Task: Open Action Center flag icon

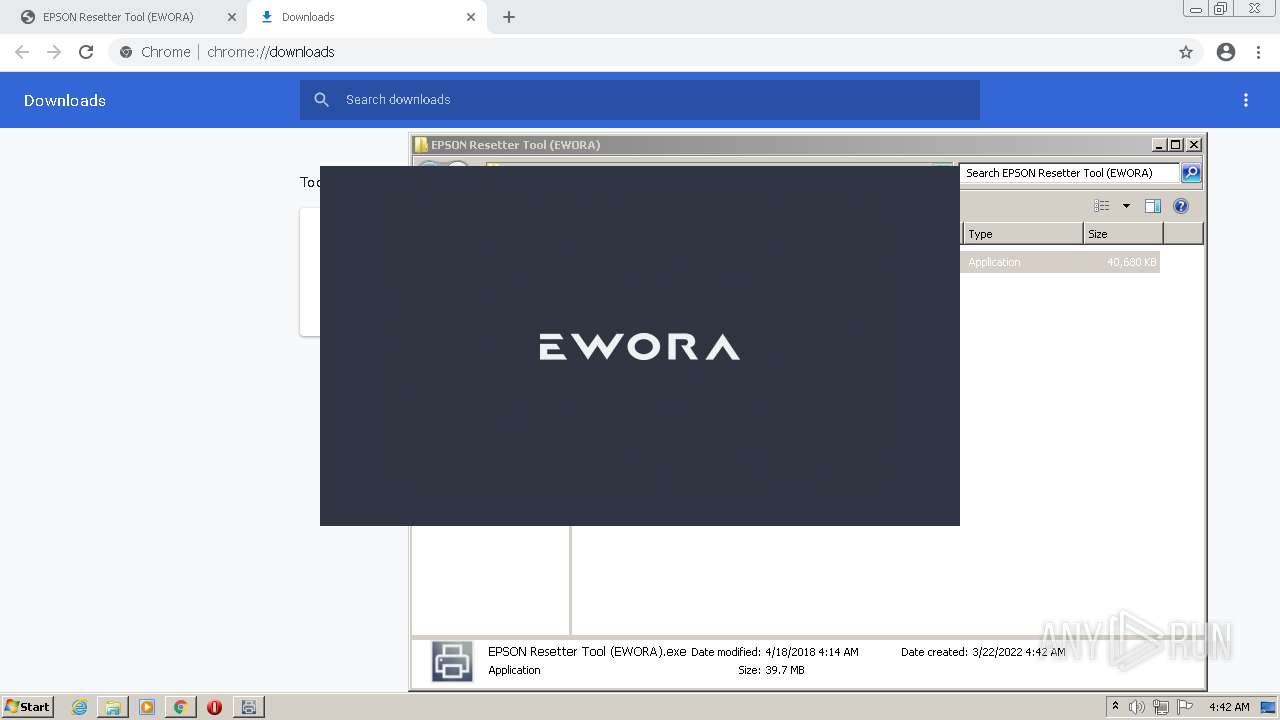Action: pos(1185,707)
